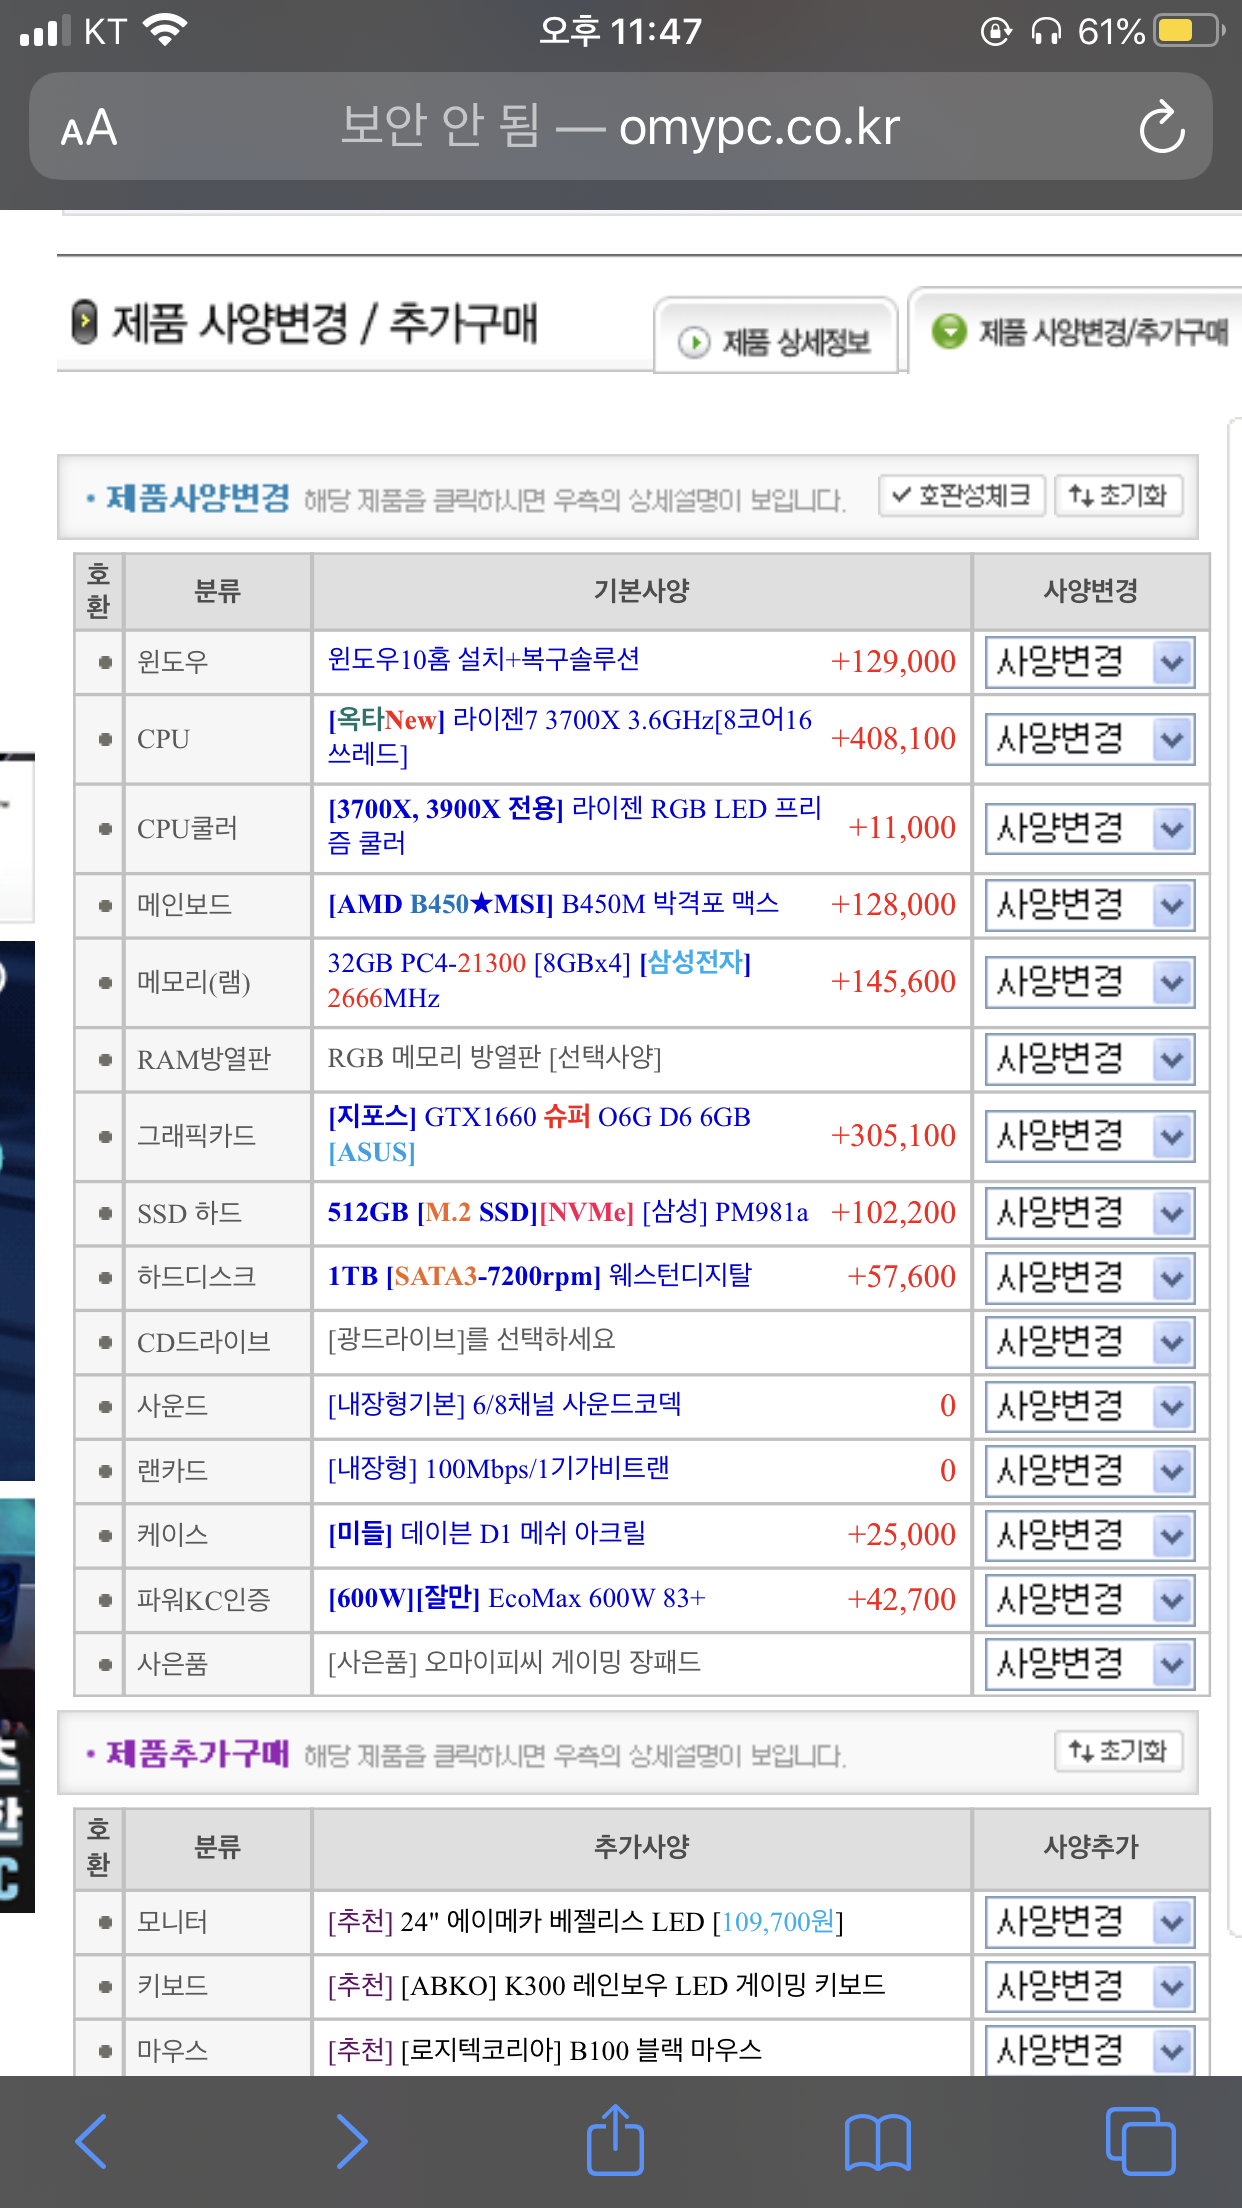Open Safari bookmarks book icon
Screen dimensions: 1242x2208
click(x=877, y=2142)
